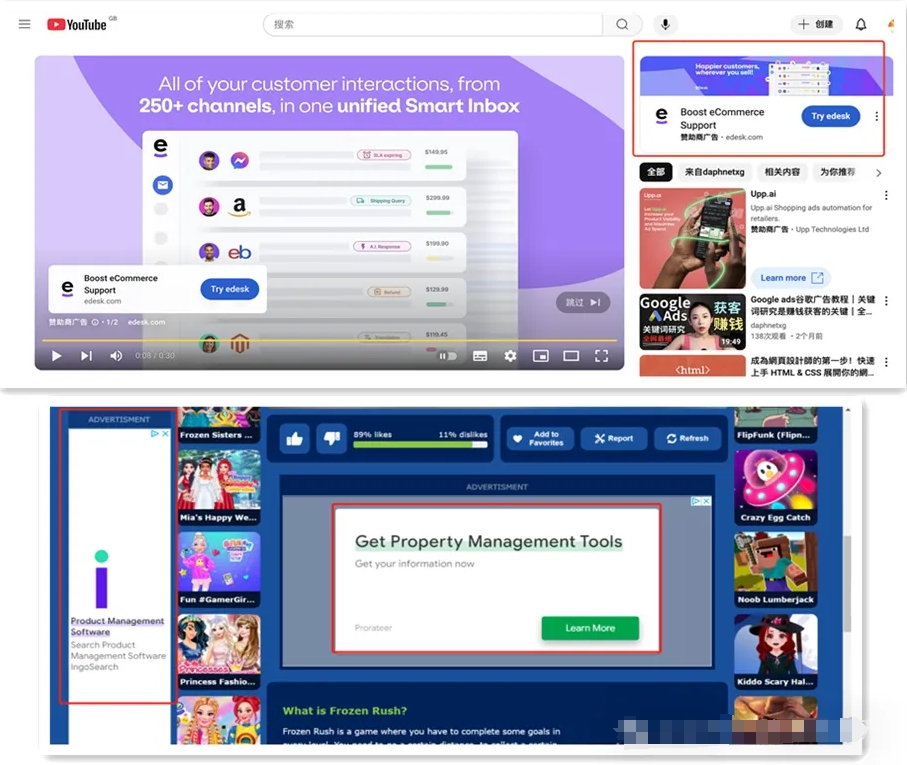Open video player settings gear
Viewport: 907px width, 765px height.
pyautogui.click(x=510, y=356)
